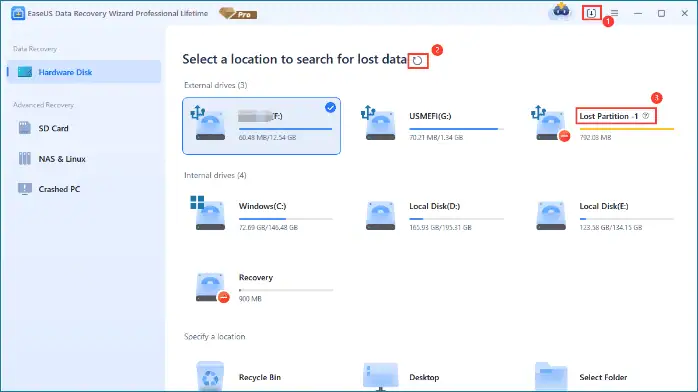Click Lost Partition -1 label
This screenshot has height=392, width=698.
pos(609,116)
